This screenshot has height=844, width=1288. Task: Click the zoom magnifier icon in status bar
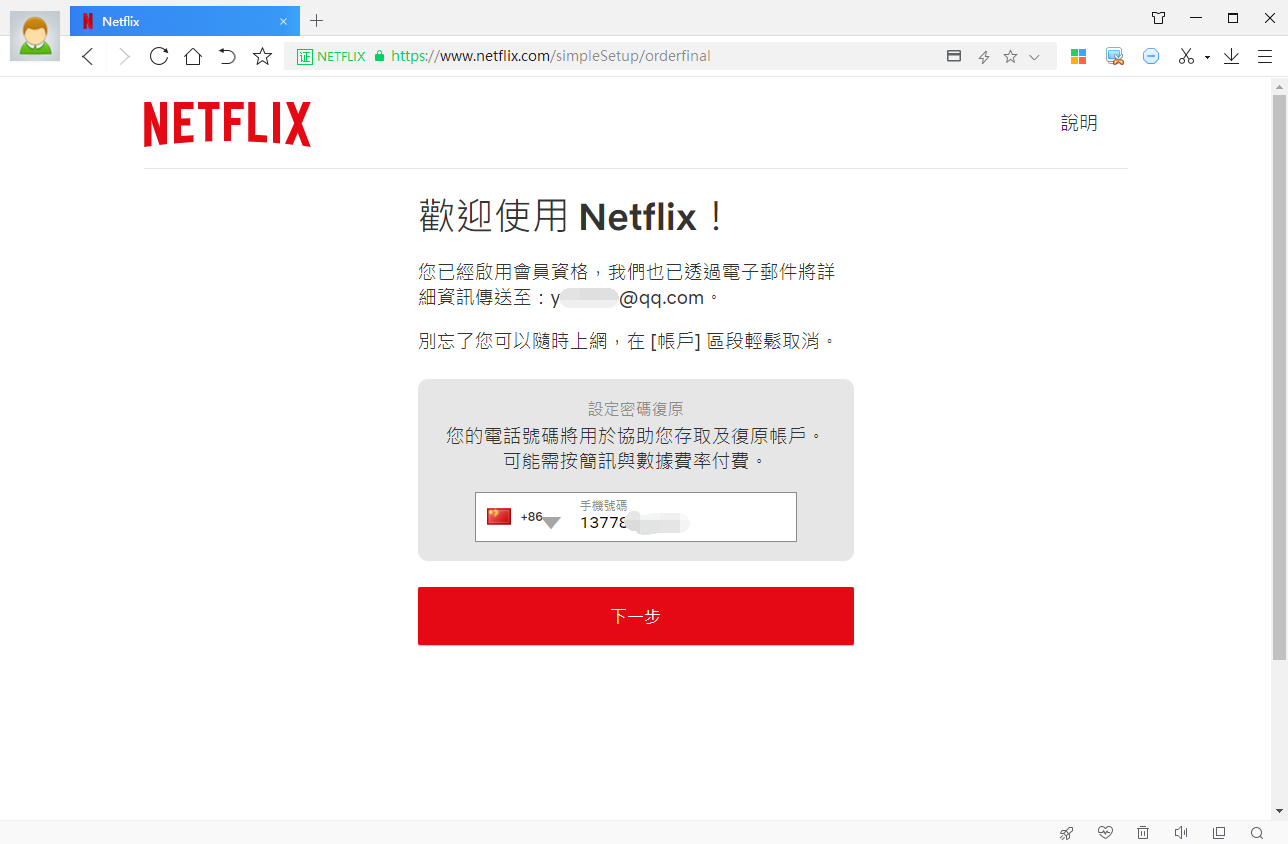(x=1257, y=833)
